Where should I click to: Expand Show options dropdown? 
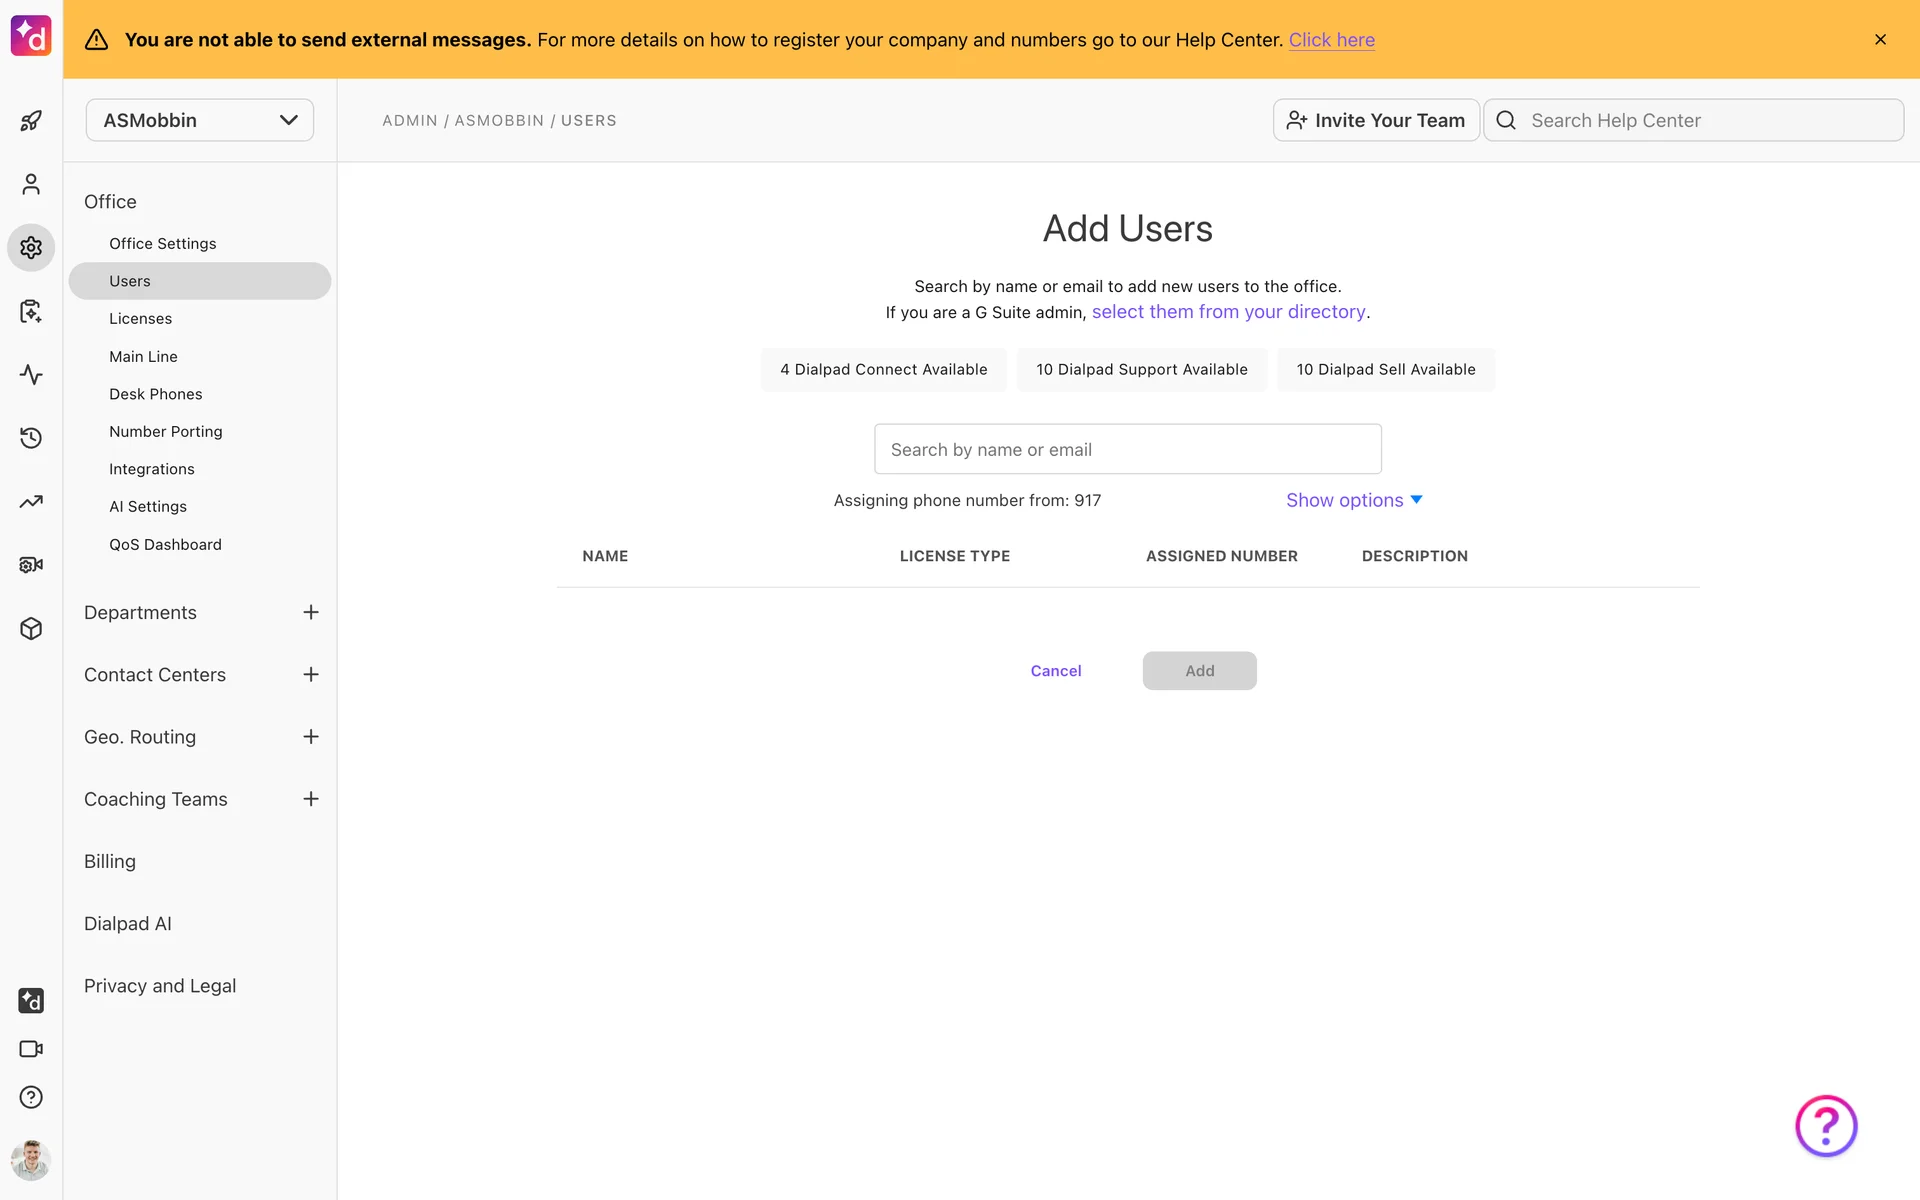(x=1353, y=500)
